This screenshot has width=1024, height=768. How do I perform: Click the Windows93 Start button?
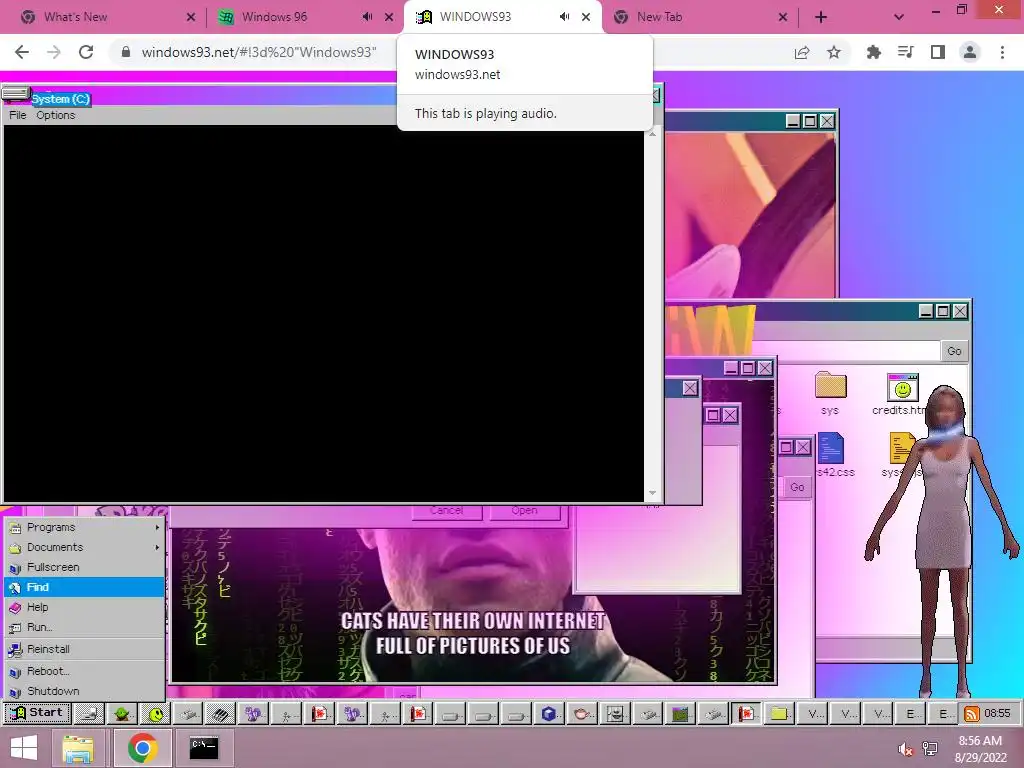click(37, 713)
